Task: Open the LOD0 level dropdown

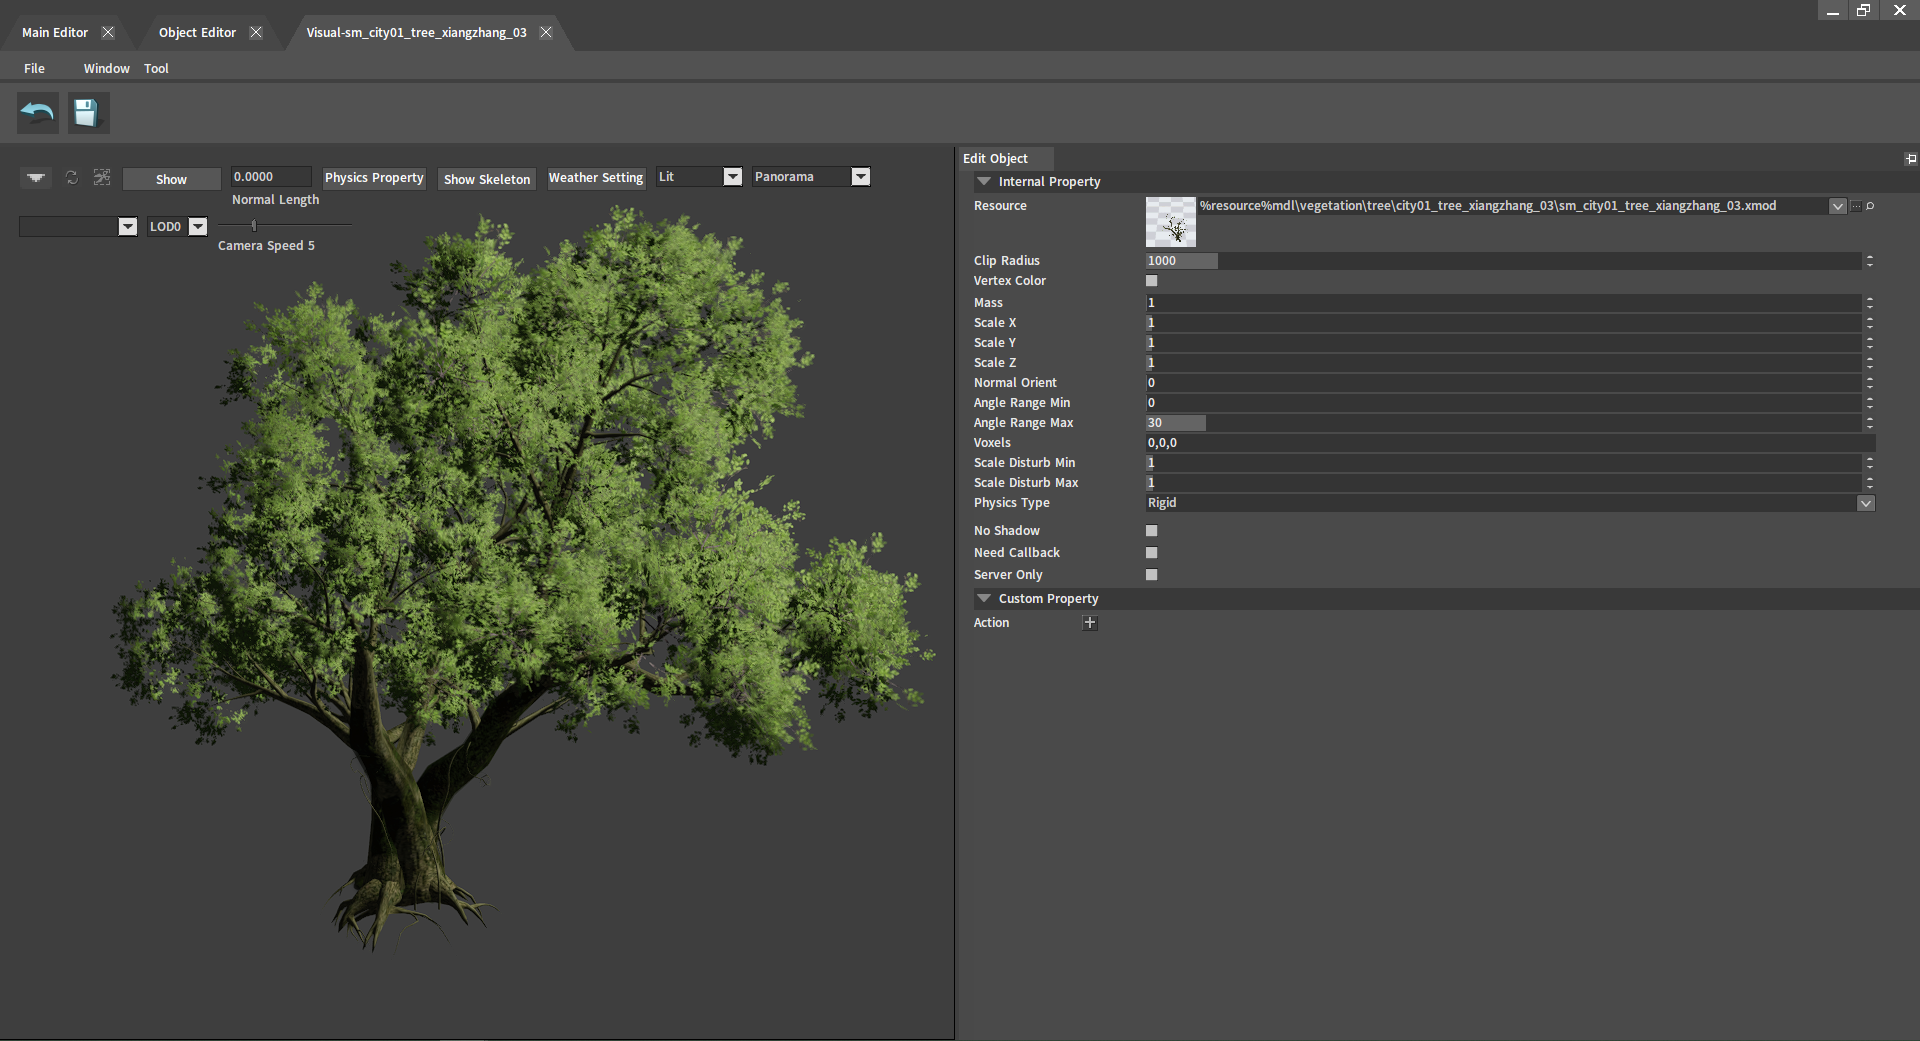Action: click(x=198, y=227)
